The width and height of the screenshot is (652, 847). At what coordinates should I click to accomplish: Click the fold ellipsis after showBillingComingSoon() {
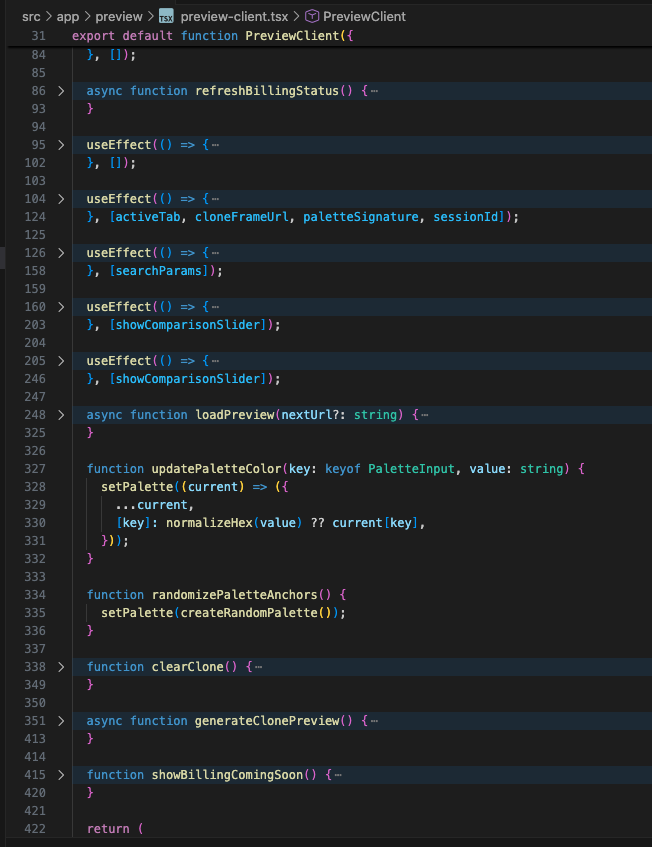point(338,775)
